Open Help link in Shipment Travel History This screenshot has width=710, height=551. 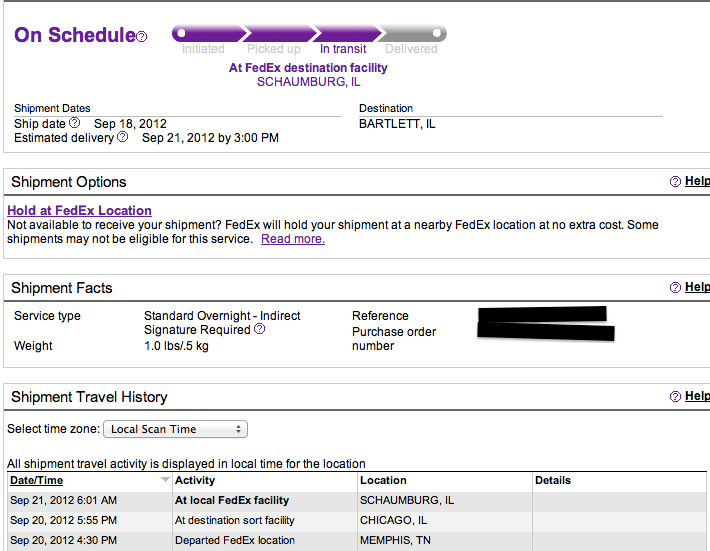[x=697, y=396]
